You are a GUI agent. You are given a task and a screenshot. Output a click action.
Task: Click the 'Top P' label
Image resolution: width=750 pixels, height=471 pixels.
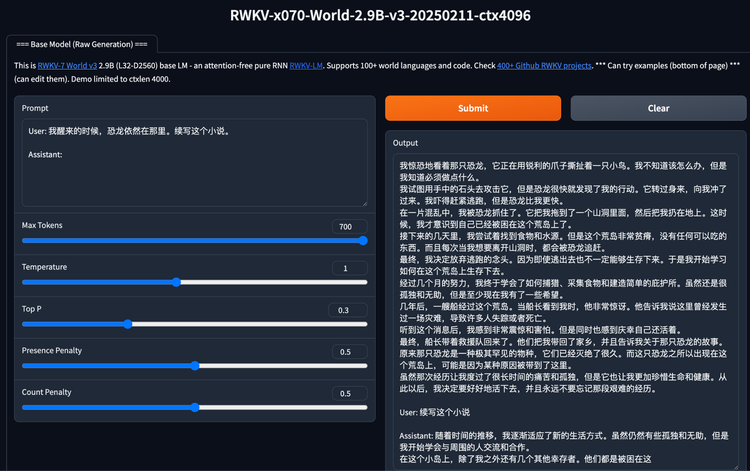tap(32, 309)
